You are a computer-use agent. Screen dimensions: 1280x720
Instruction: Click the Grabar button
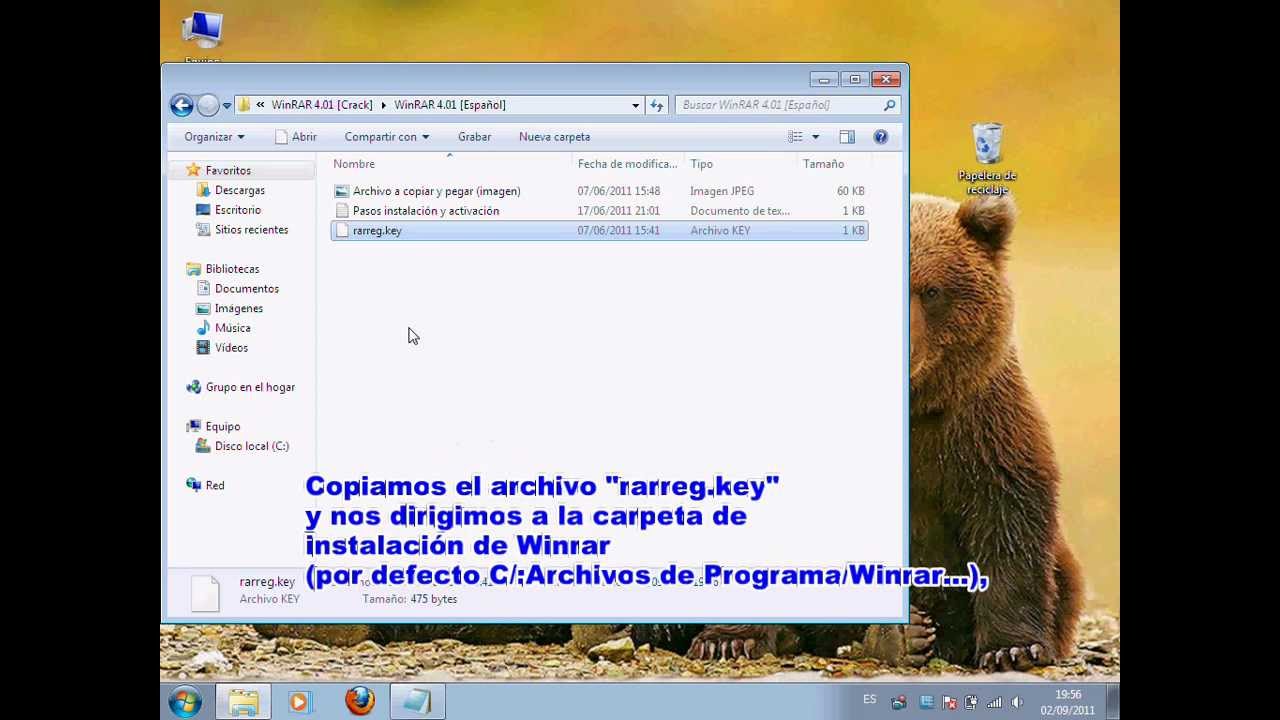click(474, 137)
